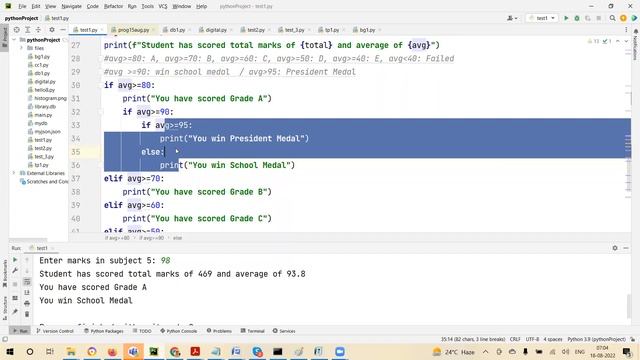
Task: Open Terminal tool window
Action: point(252,331)
